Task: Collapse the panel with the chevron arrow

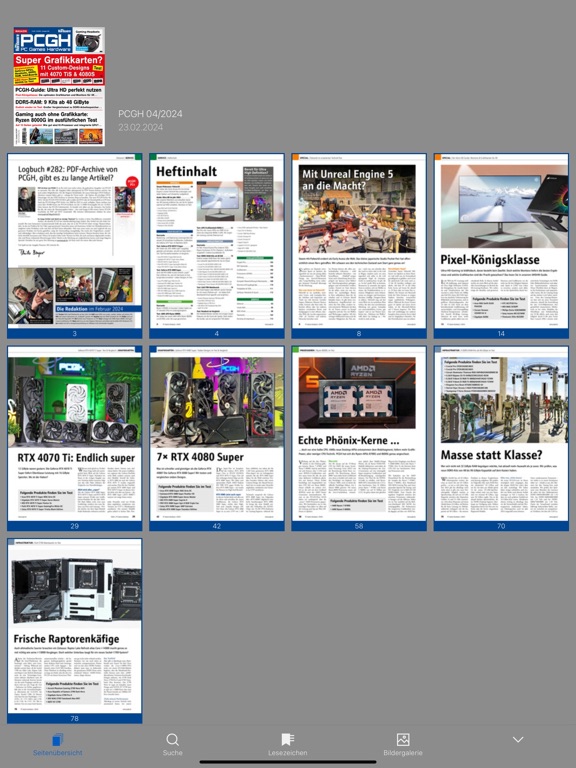Action: [518, 740]
